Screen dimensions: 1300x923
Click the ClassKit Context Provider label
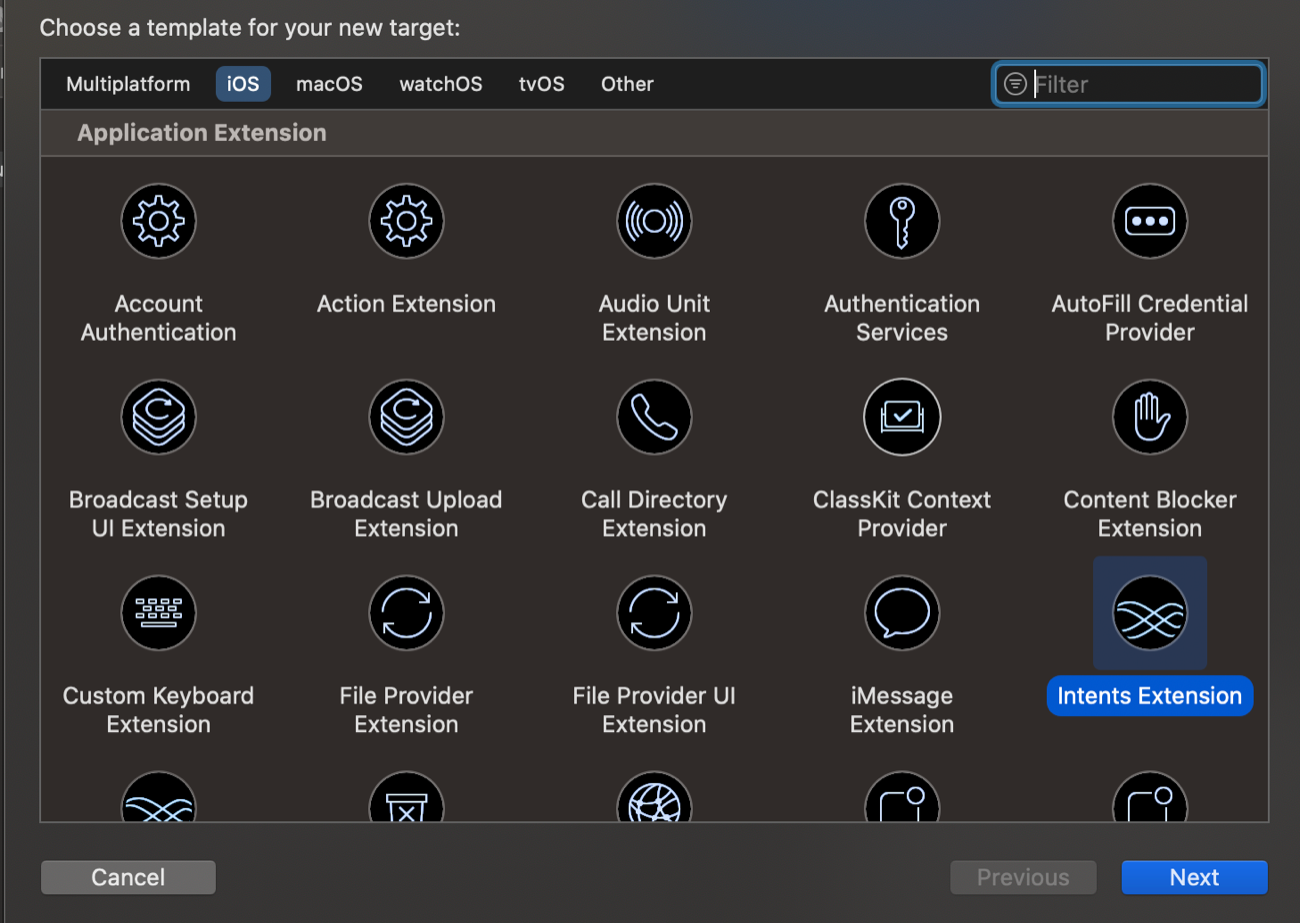click(902, 514)
